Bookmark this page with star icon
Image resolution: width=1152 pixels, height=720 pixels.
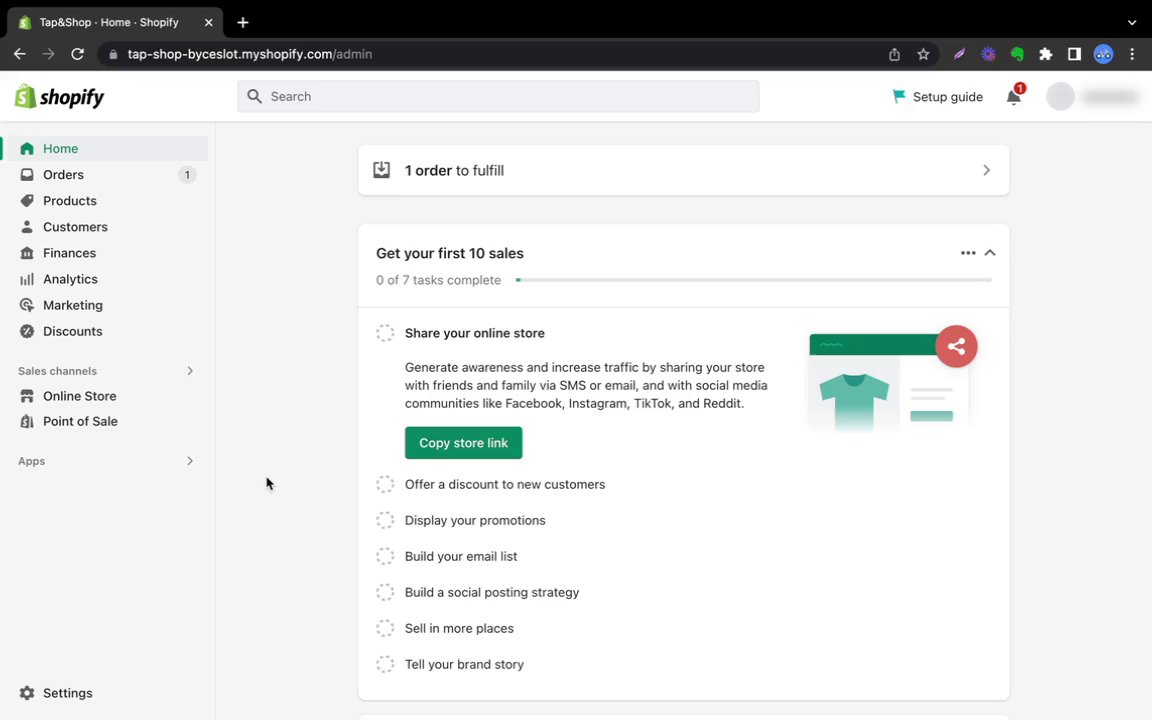pos(923,54)
